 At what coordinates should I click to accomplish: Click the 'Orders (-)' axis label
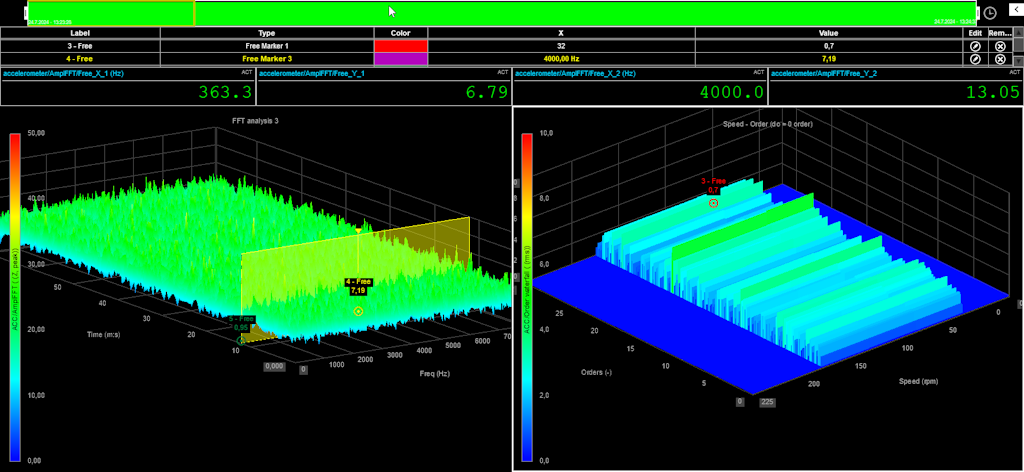596,372
